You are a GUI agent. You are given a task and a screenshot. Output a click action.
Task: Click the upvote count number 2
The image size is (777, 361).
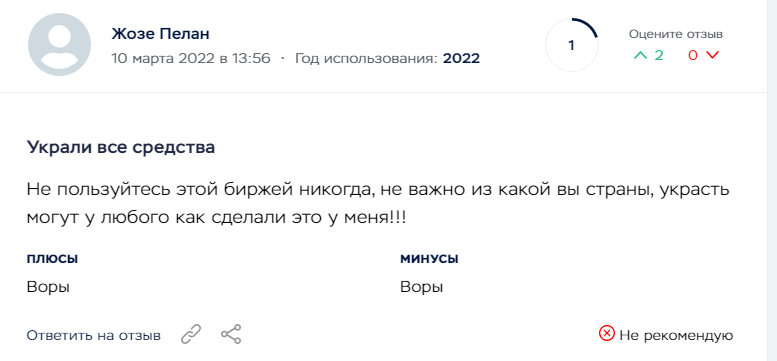tap(659, 55)
